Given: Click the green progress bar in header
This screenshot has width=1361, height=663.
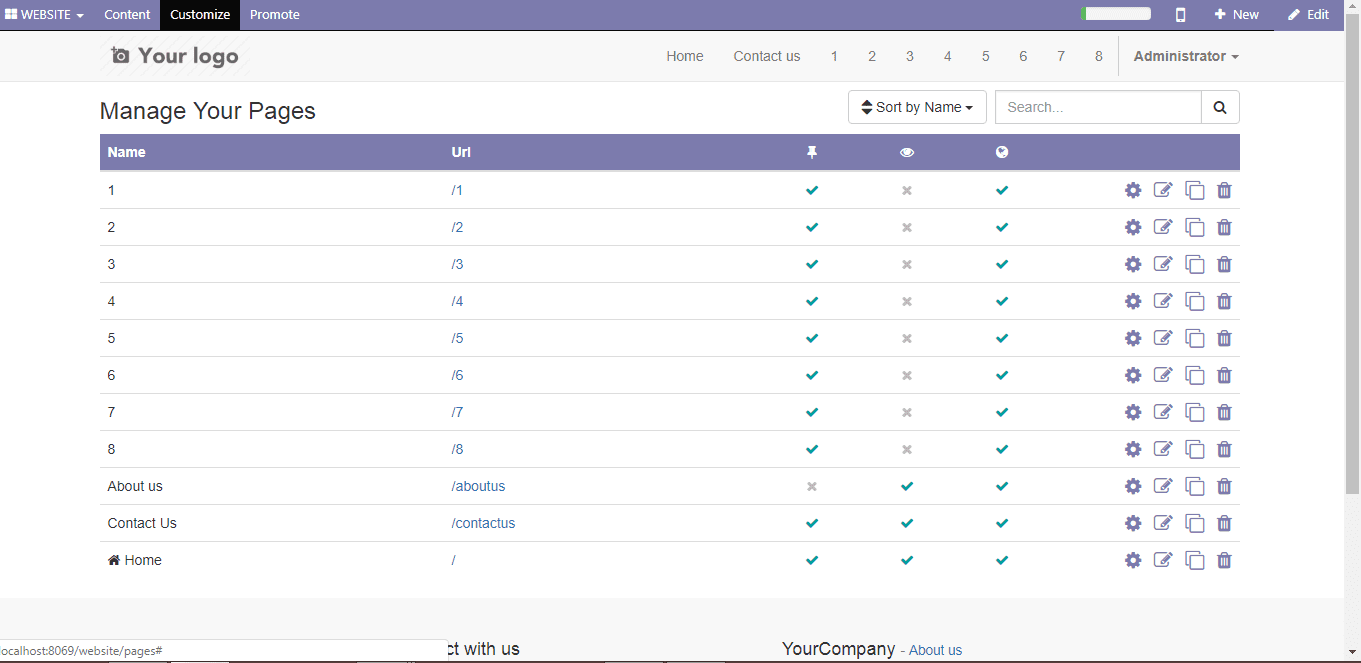Looking at the screenshot, I should click(1116, 14).
